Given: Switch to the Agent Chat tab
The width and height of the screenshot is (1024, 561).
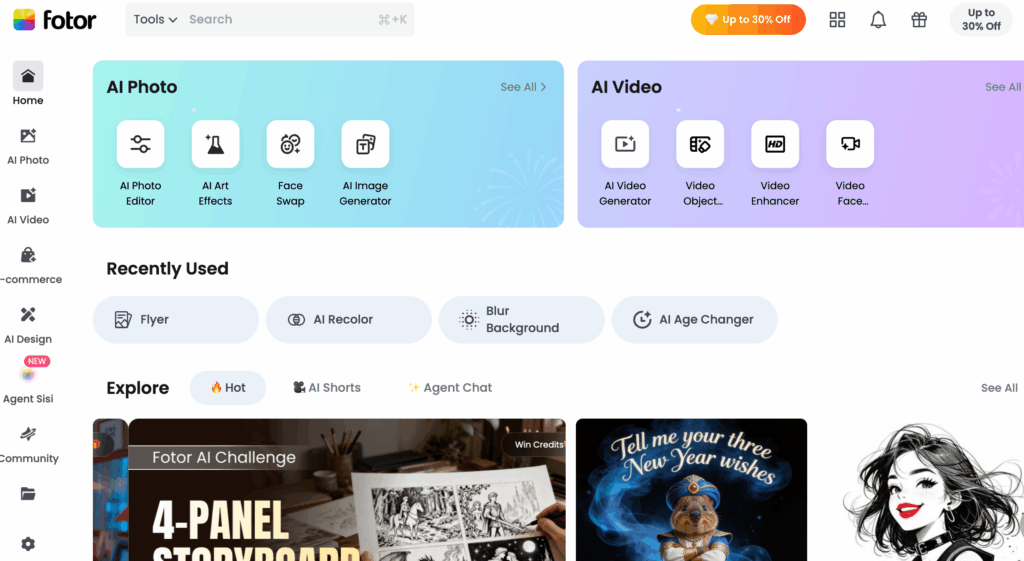Looking at the screenshot, I should coord(450,388).
